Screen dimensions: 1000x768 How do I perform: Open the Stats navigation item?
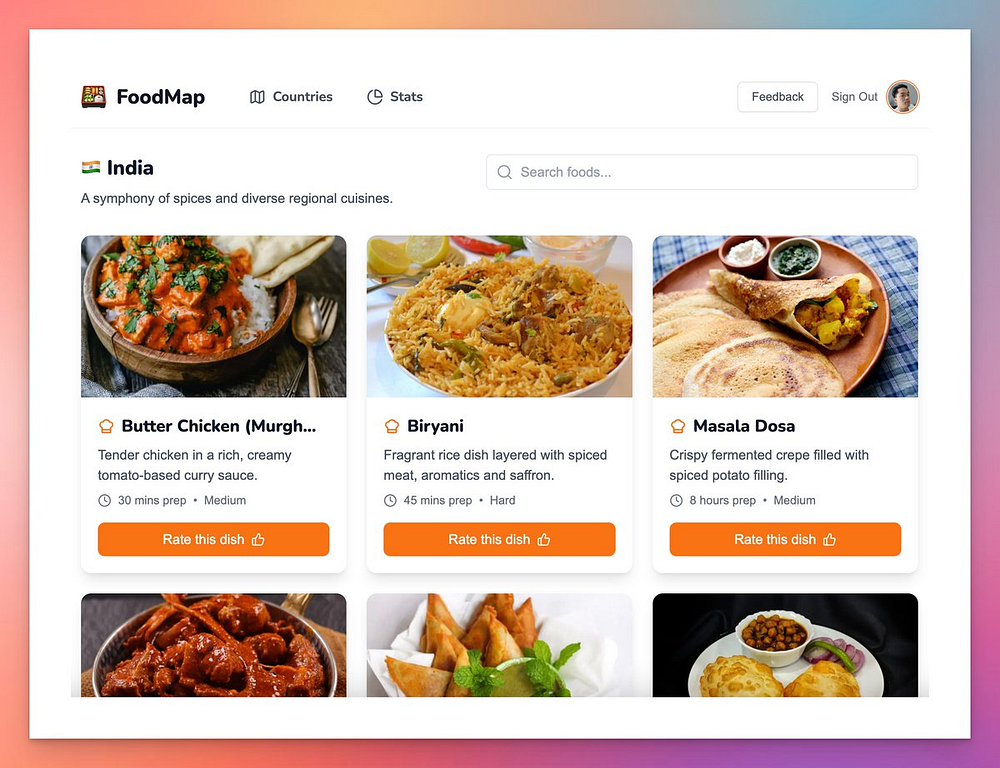tap(395, 97)
